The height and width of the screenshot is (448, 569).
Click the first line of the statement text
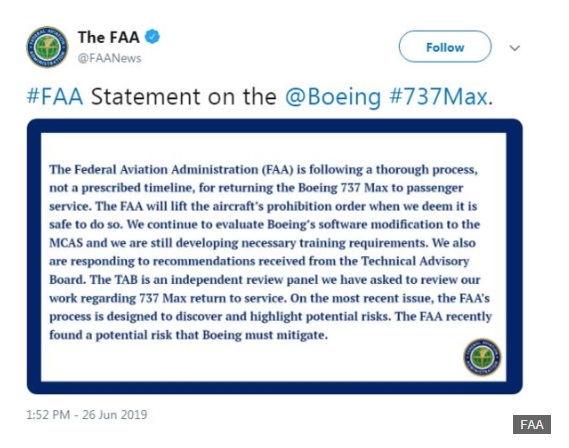(x=263, y=170)
